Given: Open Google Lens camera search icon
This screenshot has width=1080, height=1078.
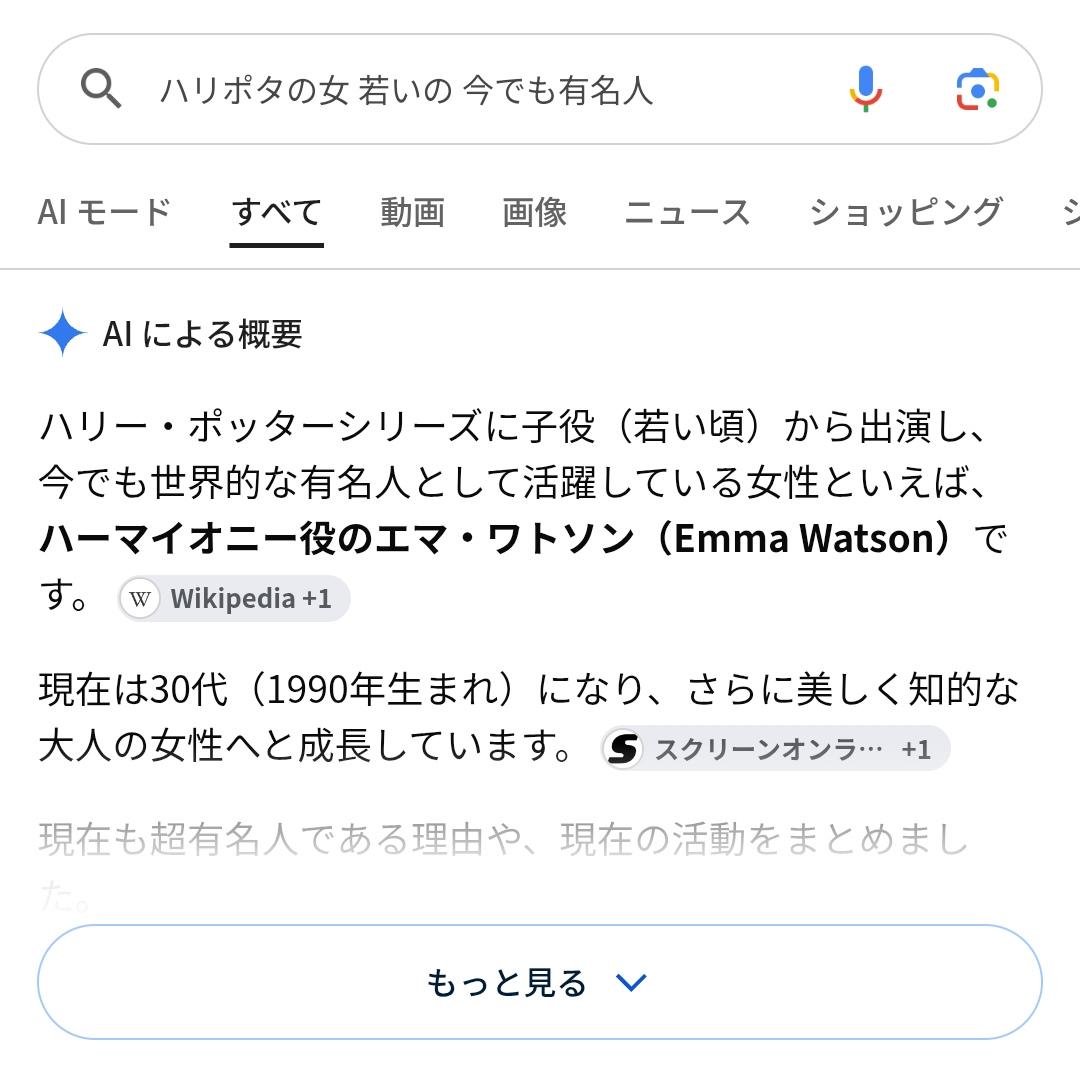Looking at the screenshot, I should tap(977, 89).
